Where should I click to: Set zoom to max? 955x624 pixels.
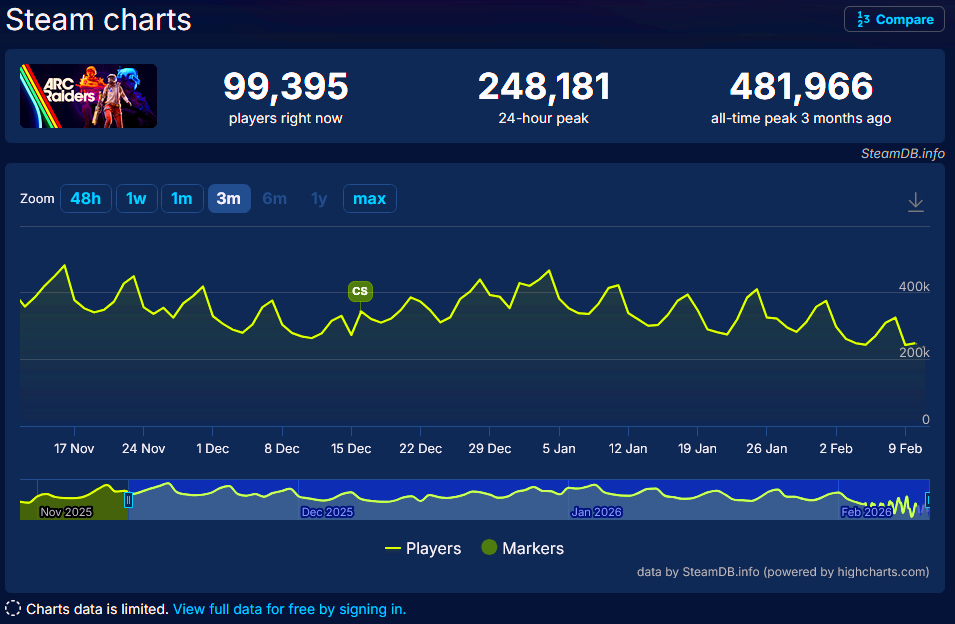pyautogui.click(x=370, y=198)
